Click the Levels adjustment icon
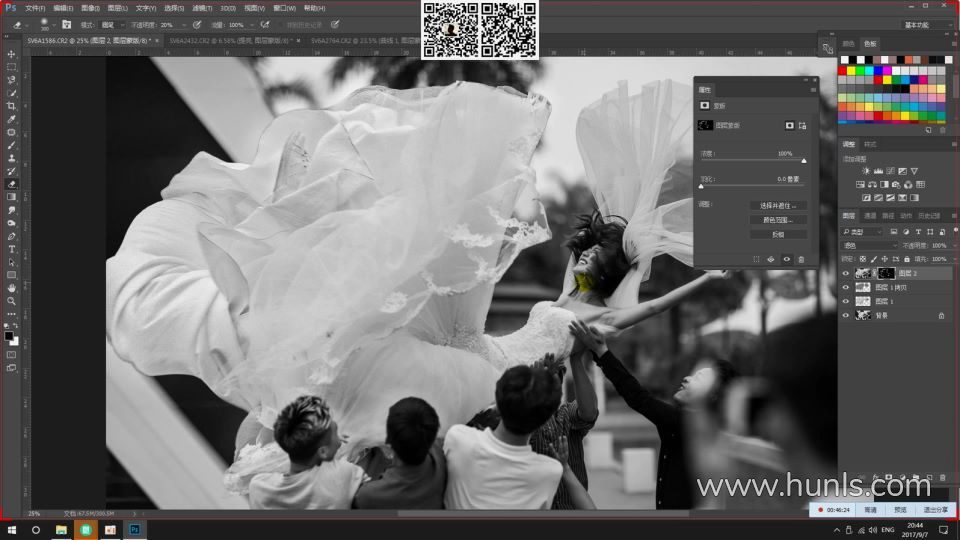This screenshot has height=540, width=960. click(x=878, y=171)
